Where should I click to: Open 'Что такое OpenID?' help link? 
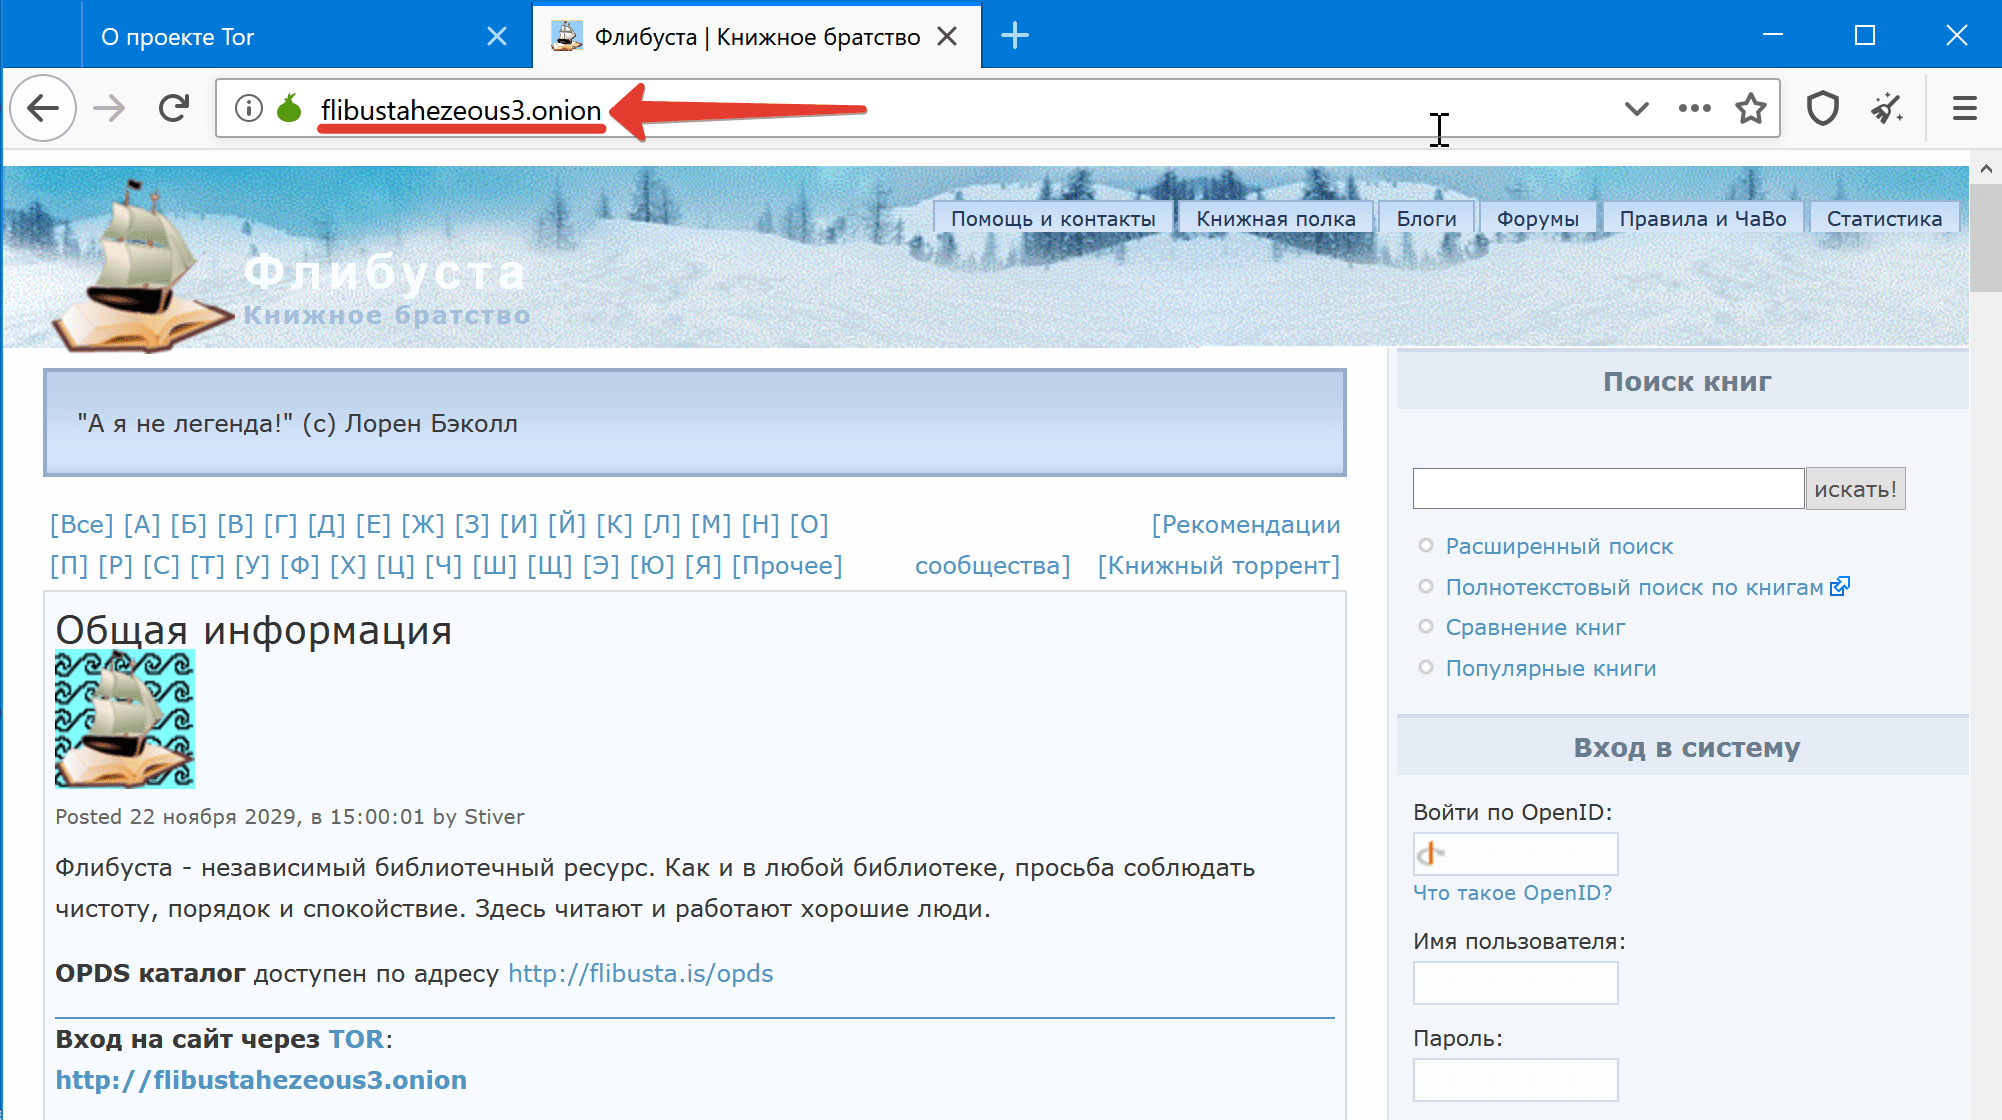(x=1512, y=892)
